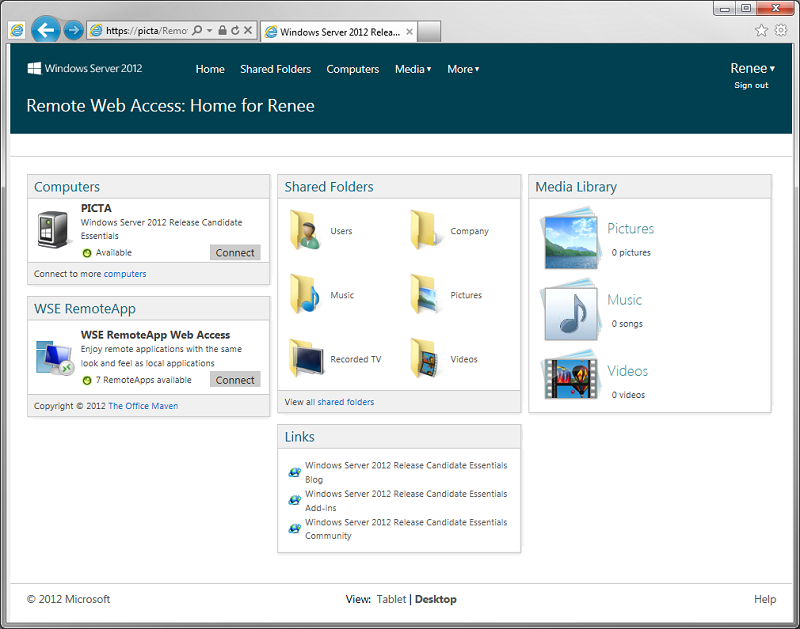Click the Windows Server 2012 logo
Screen dimensions: 800x629
tap(85, 68)
